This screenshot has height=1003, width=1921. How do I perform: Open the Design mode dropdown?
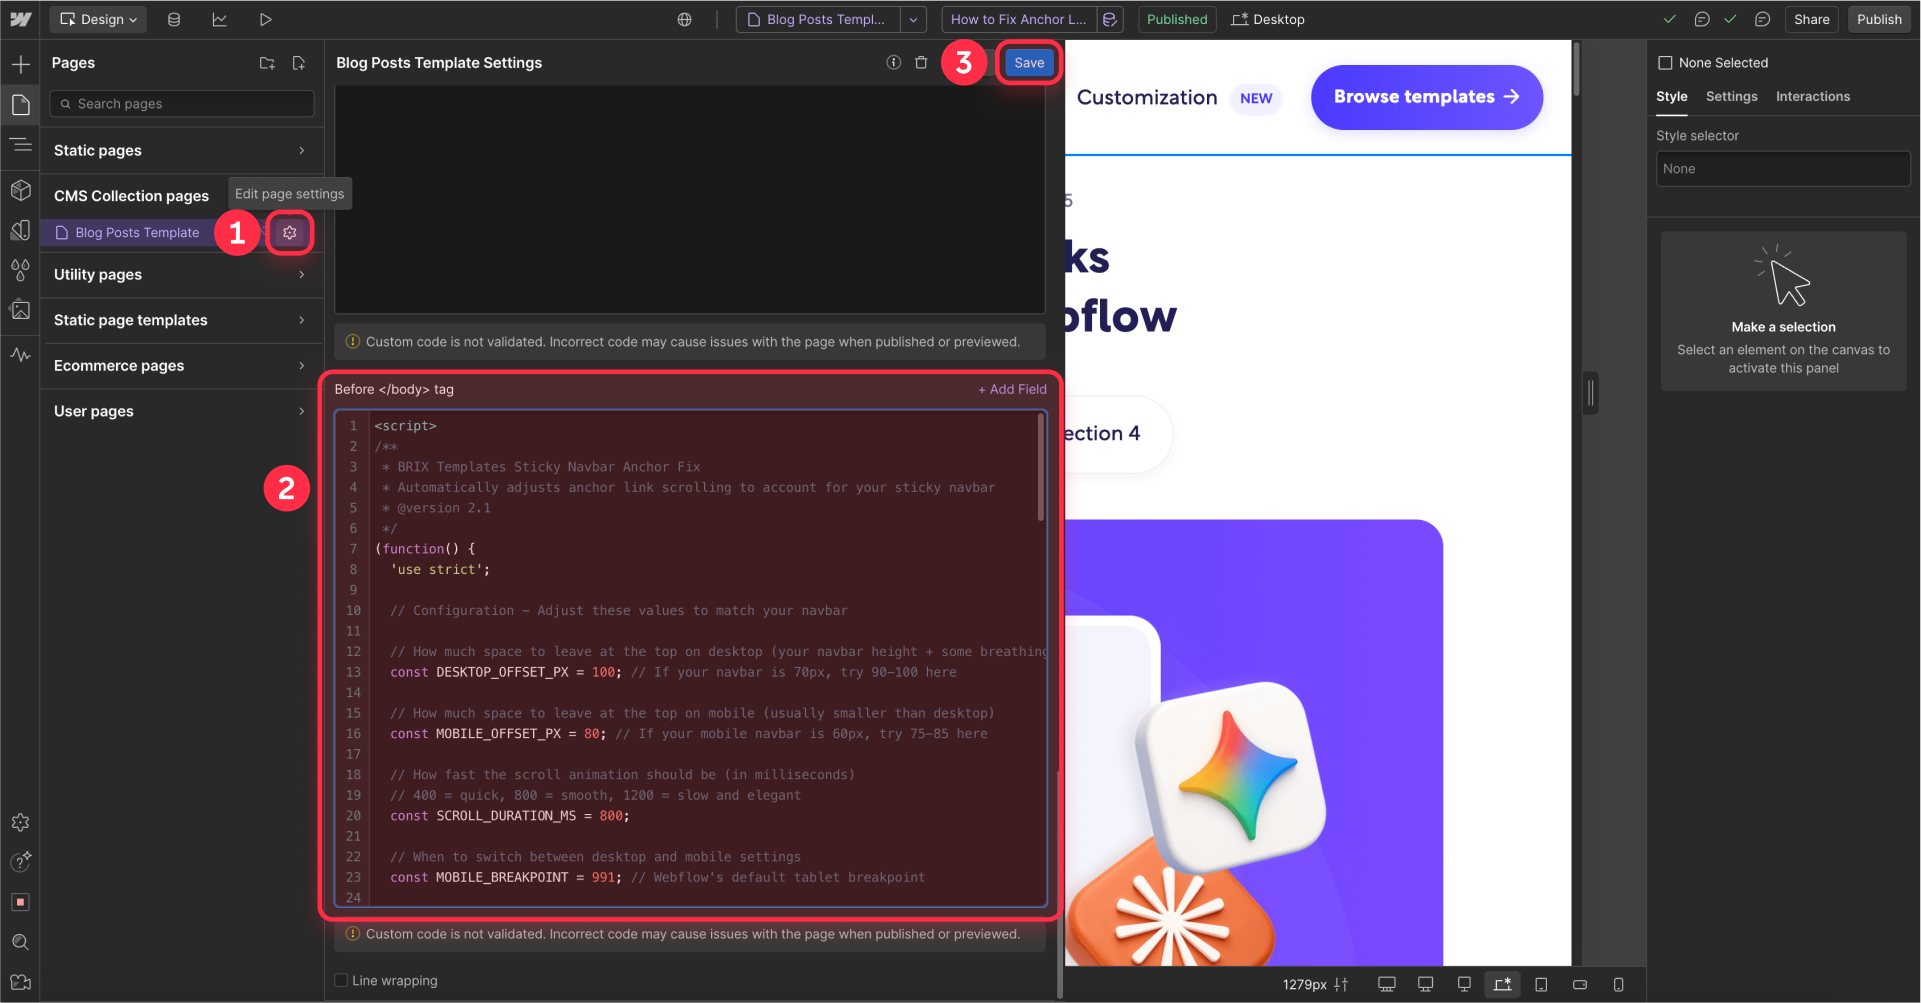98,19
